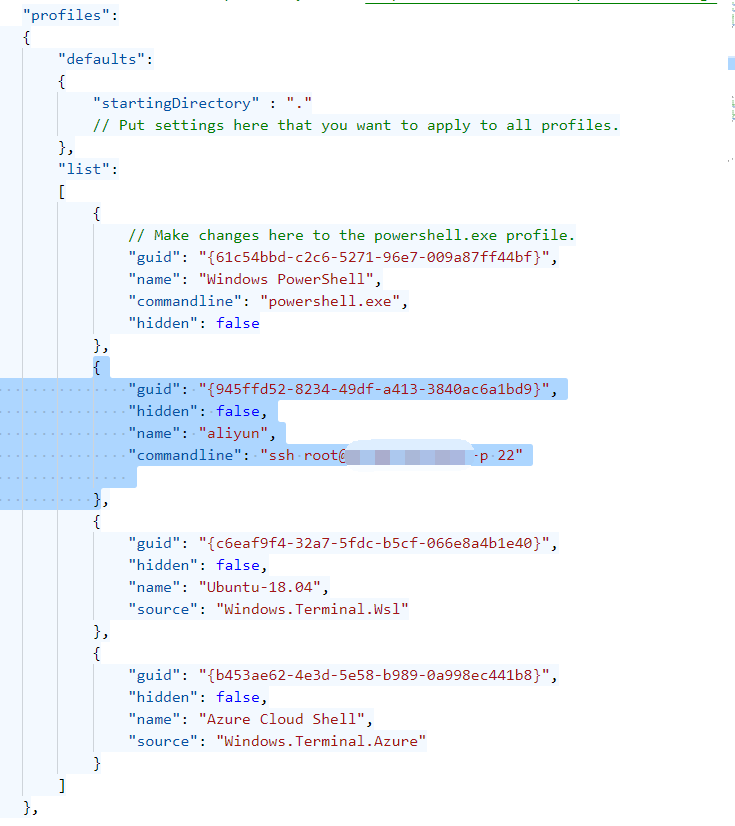
Task: Click the "Windows.Terminal.Azure" source value
Action: 321,742
